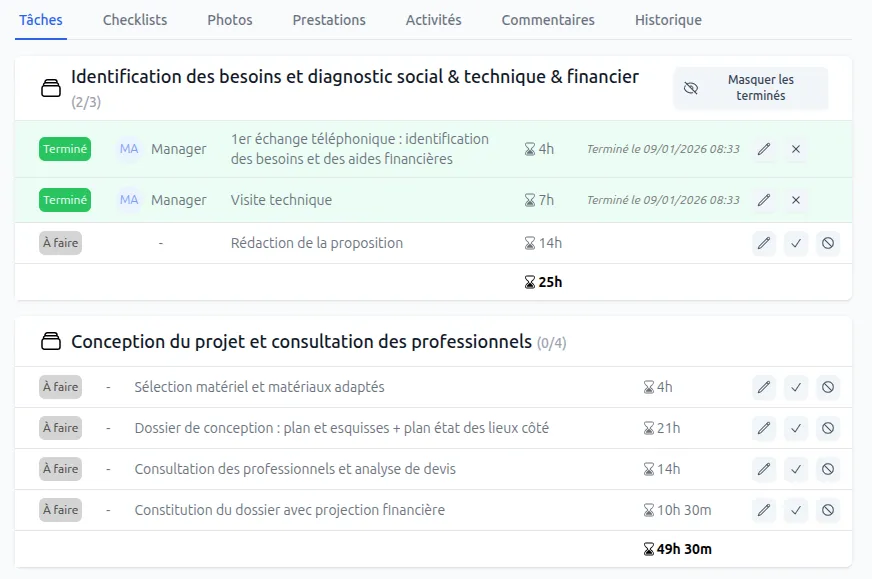This screenshot has width=872, height=579.
Task: Collapse Conception du projet section
Action: pyautogui.click(x=50, y=342)
